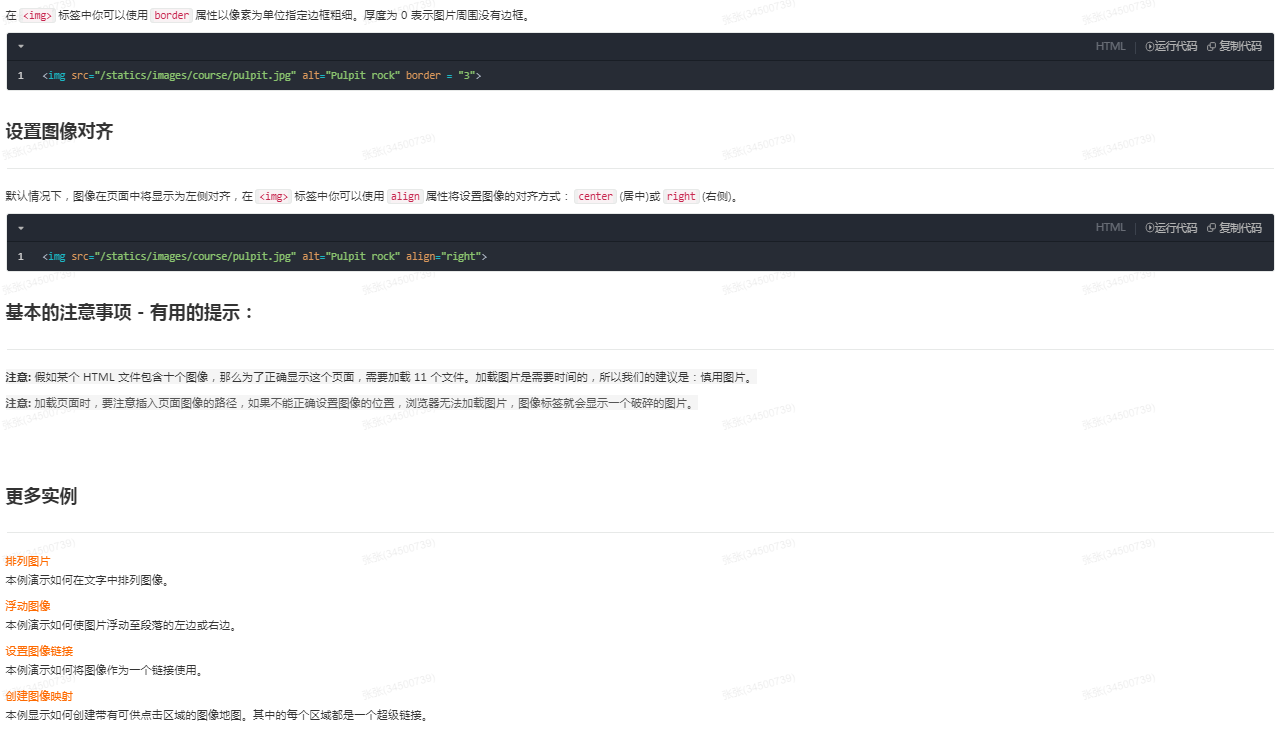Click line number 1 in the align code block
The width and height of the screenshot is (1282, 755).
20,257
